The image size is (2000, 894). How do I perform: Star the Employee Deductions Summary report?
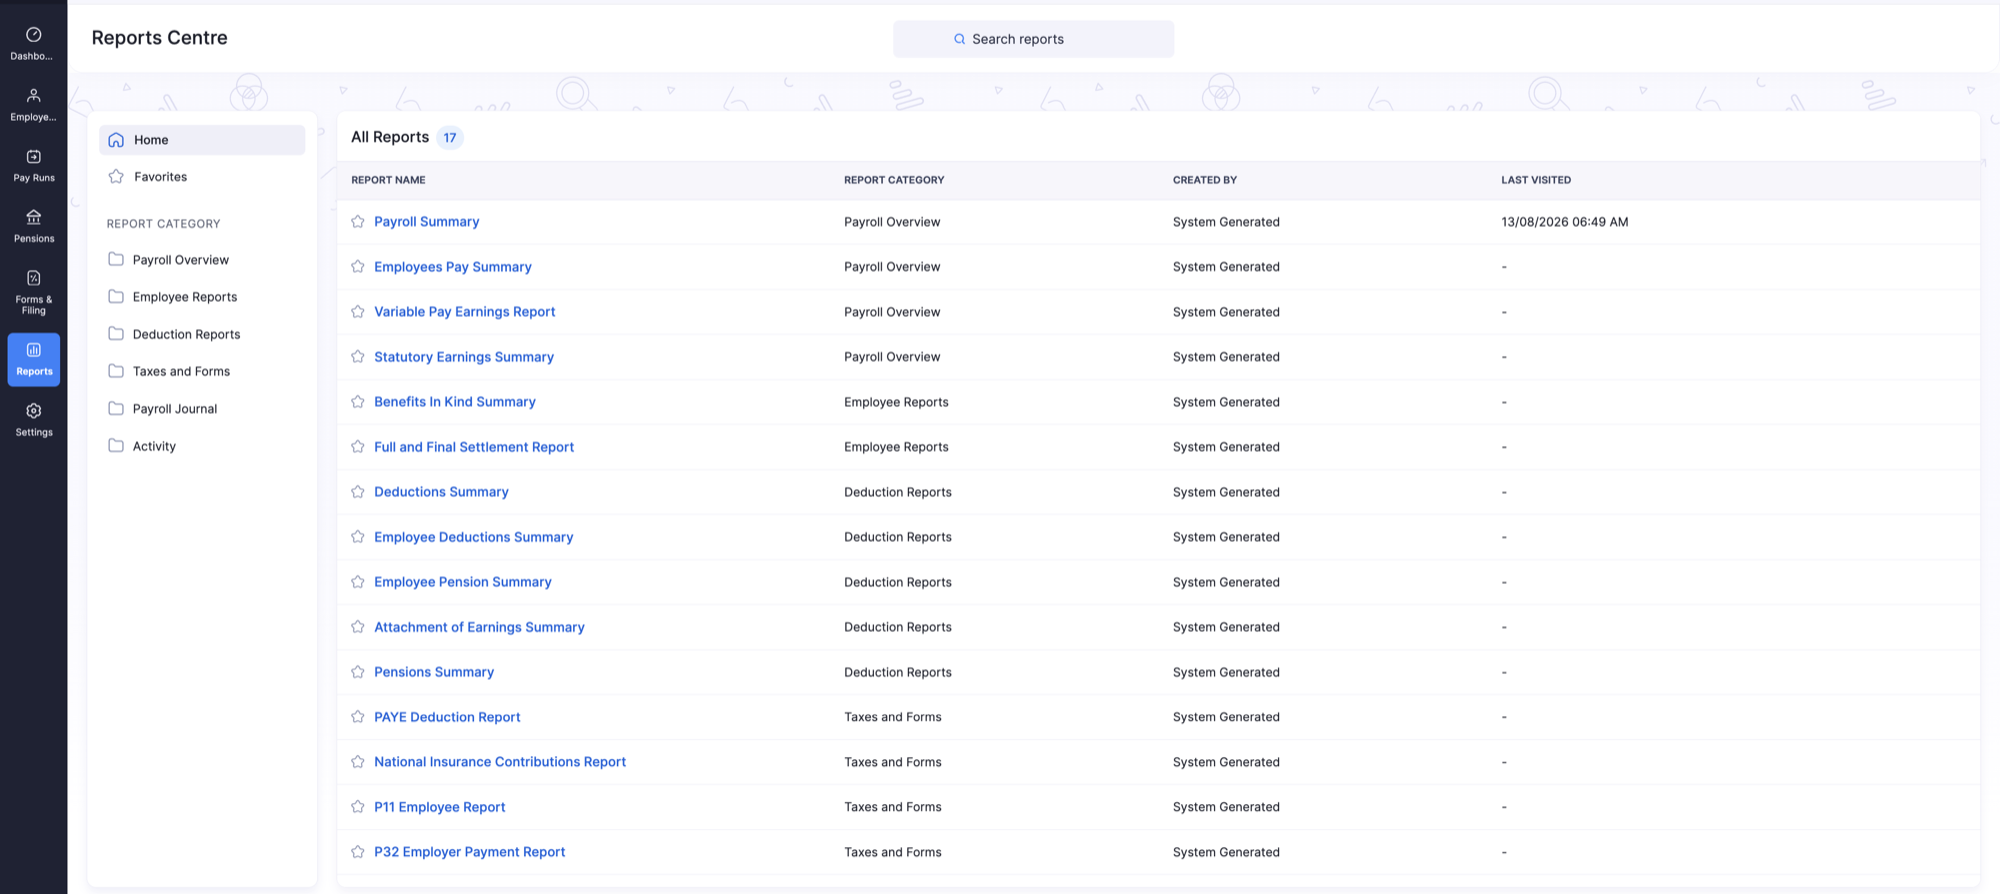358,536
